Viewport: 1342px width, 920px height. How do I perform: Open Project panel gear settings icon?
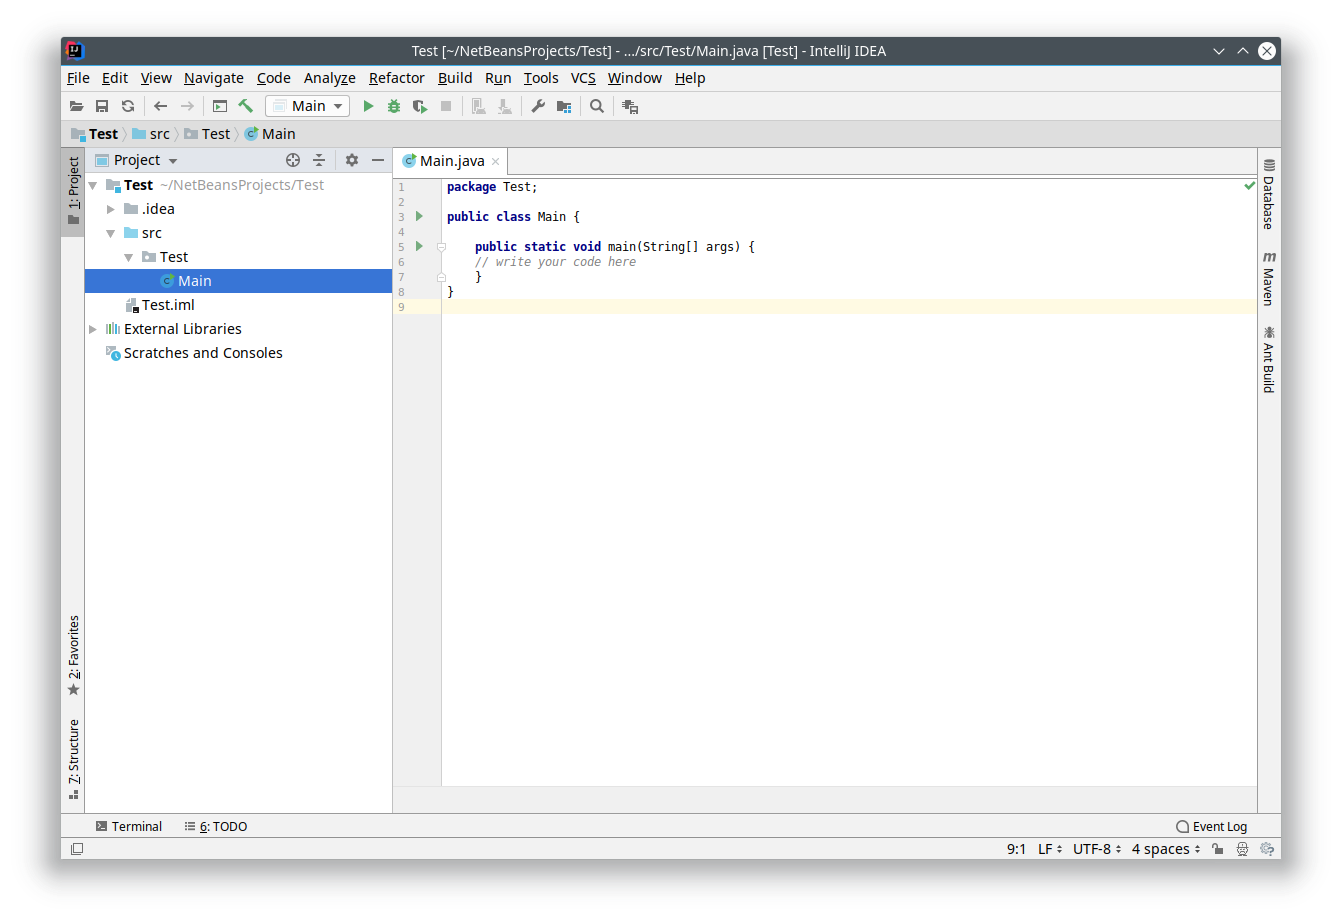point(352,160)
